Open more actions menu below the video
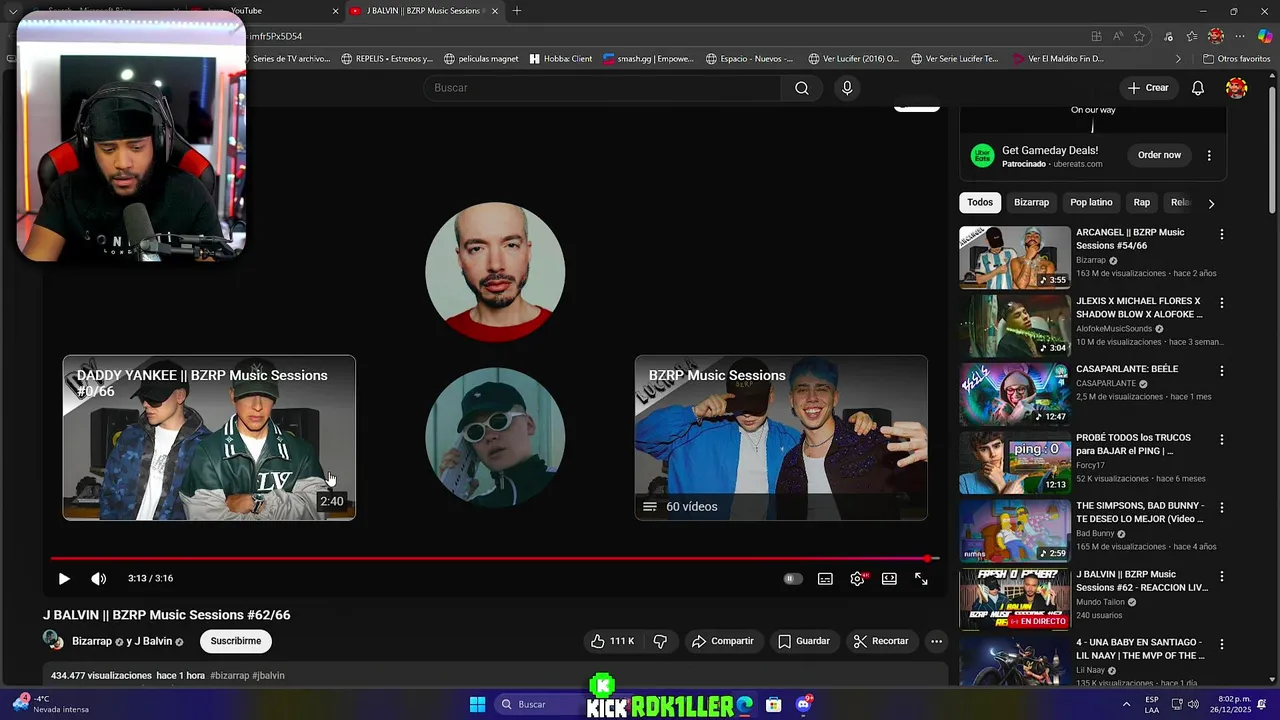 coord(936,641)
